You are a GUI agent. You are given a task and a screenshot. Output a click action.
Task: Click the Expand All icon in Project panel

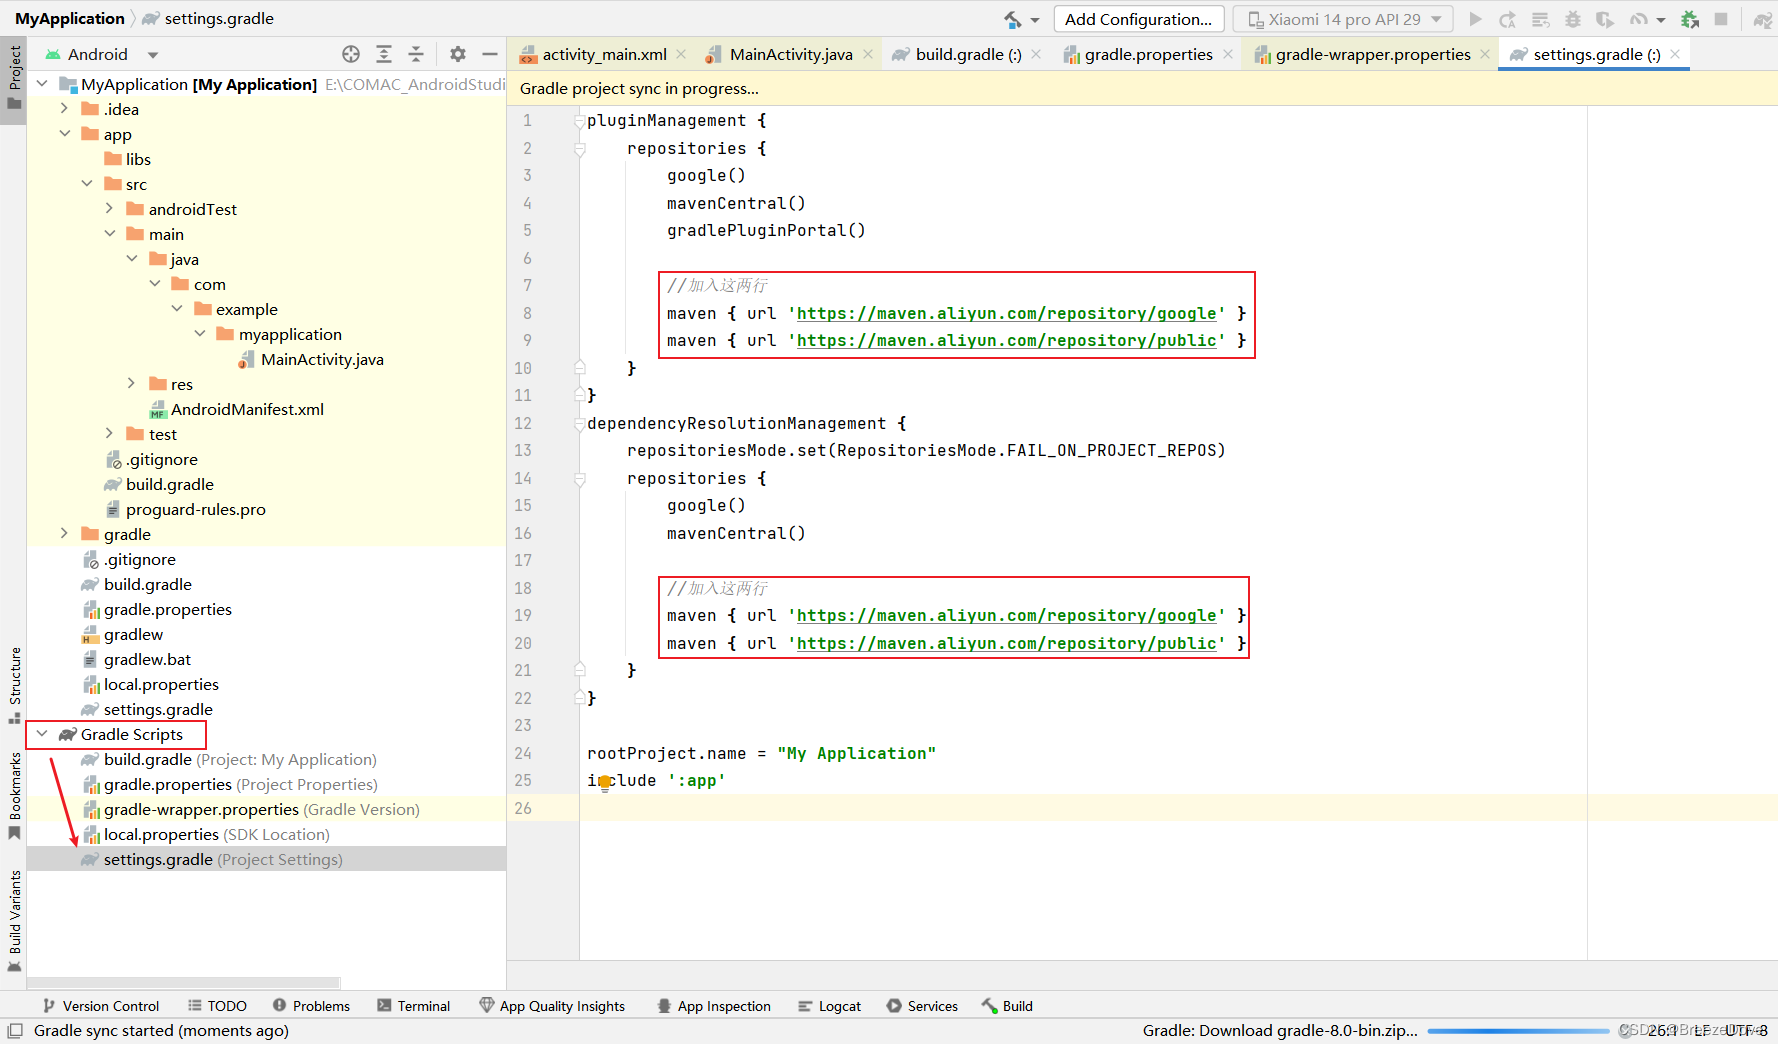384,54
